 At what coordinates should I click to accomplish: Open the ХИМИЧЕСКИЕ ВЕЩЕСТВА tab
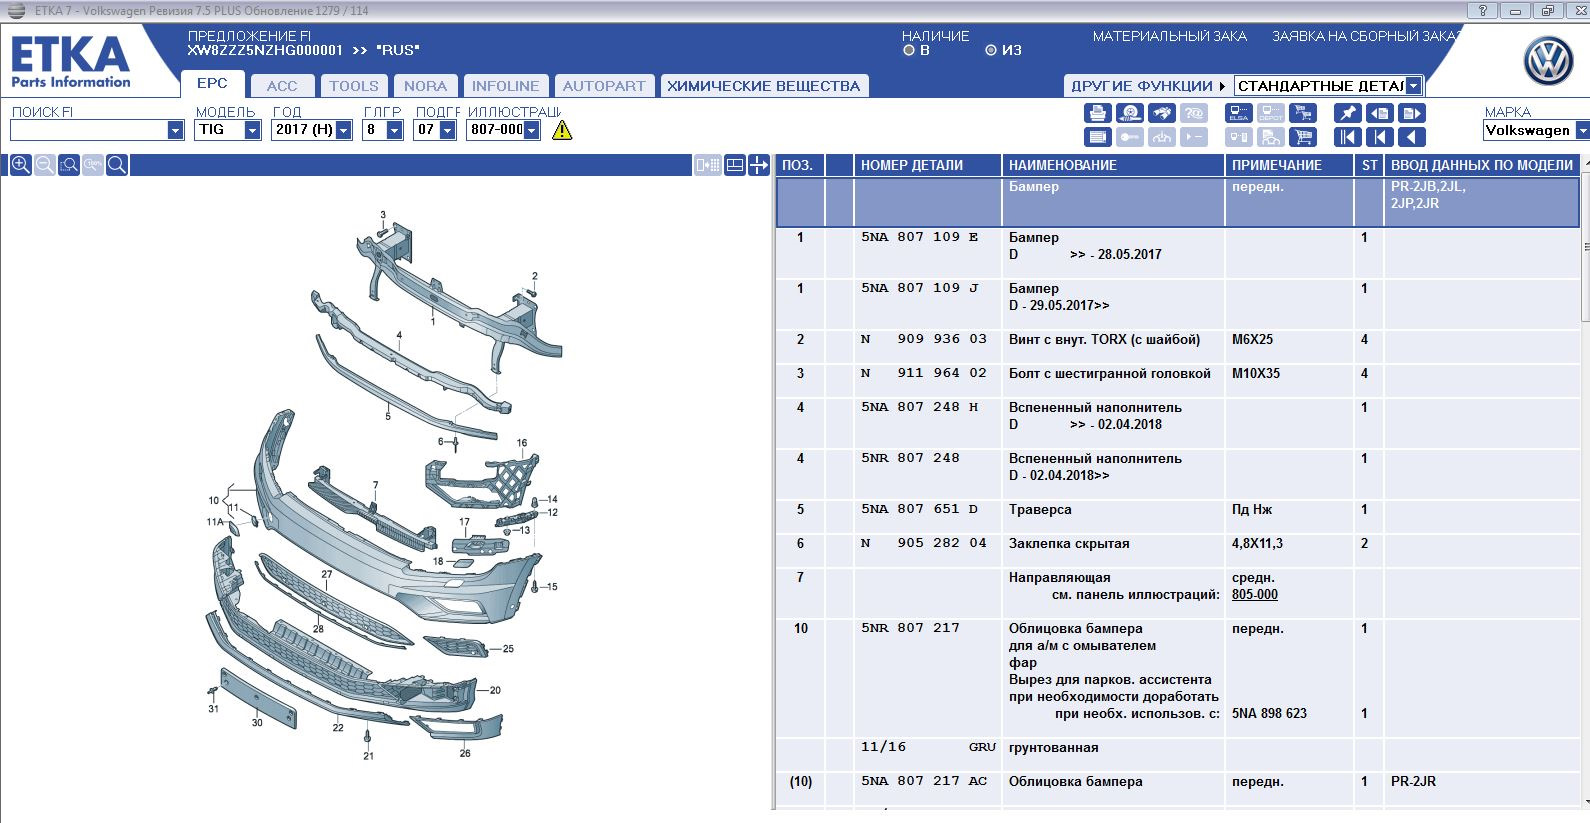tap(764, 86)
